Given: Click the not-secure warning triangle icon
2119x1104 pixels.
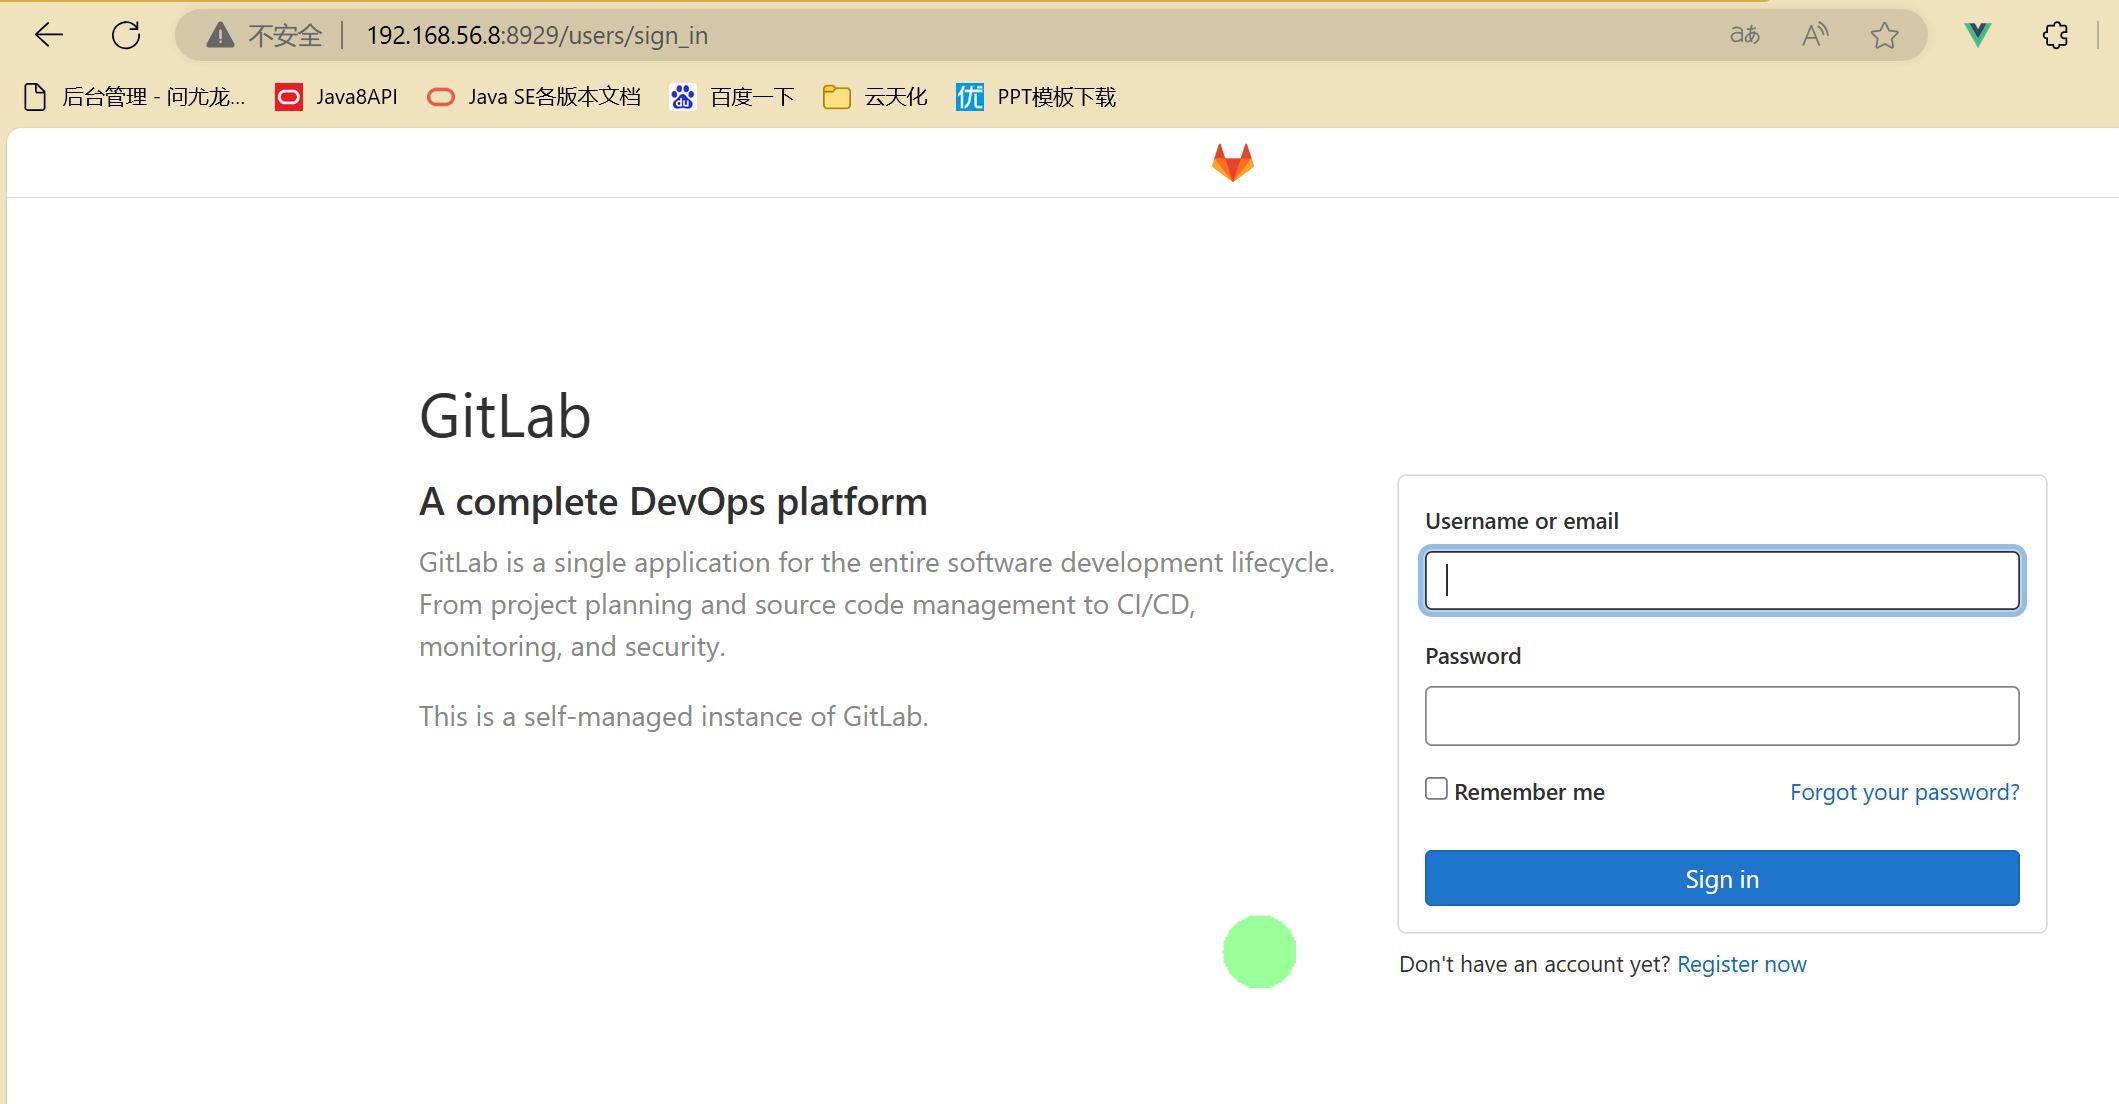Looking at the screenshot, I should 219,36.
